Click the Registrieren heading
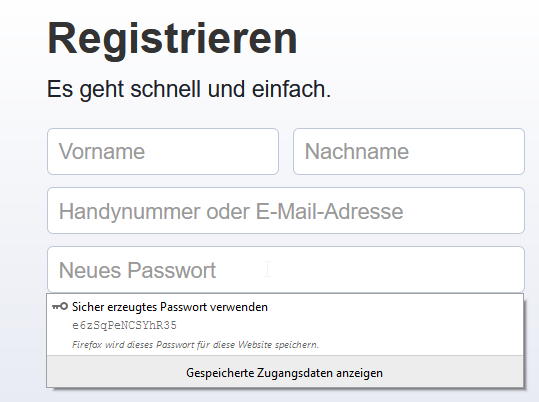Image resolution: width=539 pixels, height=402 pixels. click(x=172, y=39)
